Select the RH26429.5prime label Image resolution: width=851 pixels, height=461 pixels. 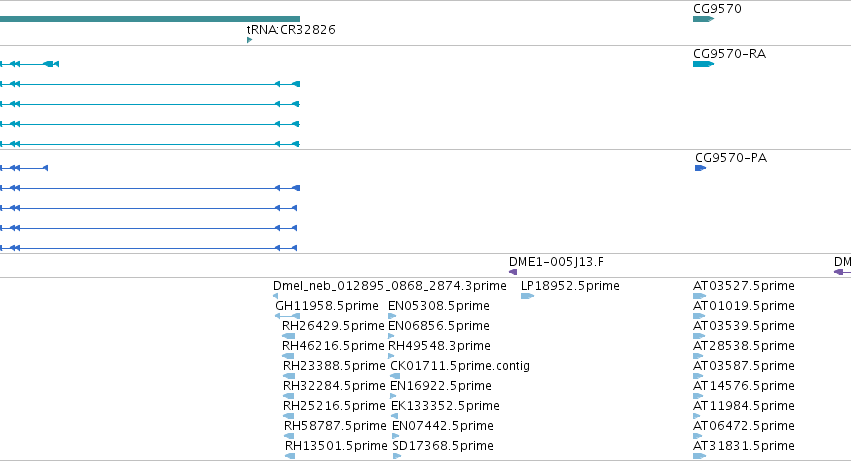[333, 326]
